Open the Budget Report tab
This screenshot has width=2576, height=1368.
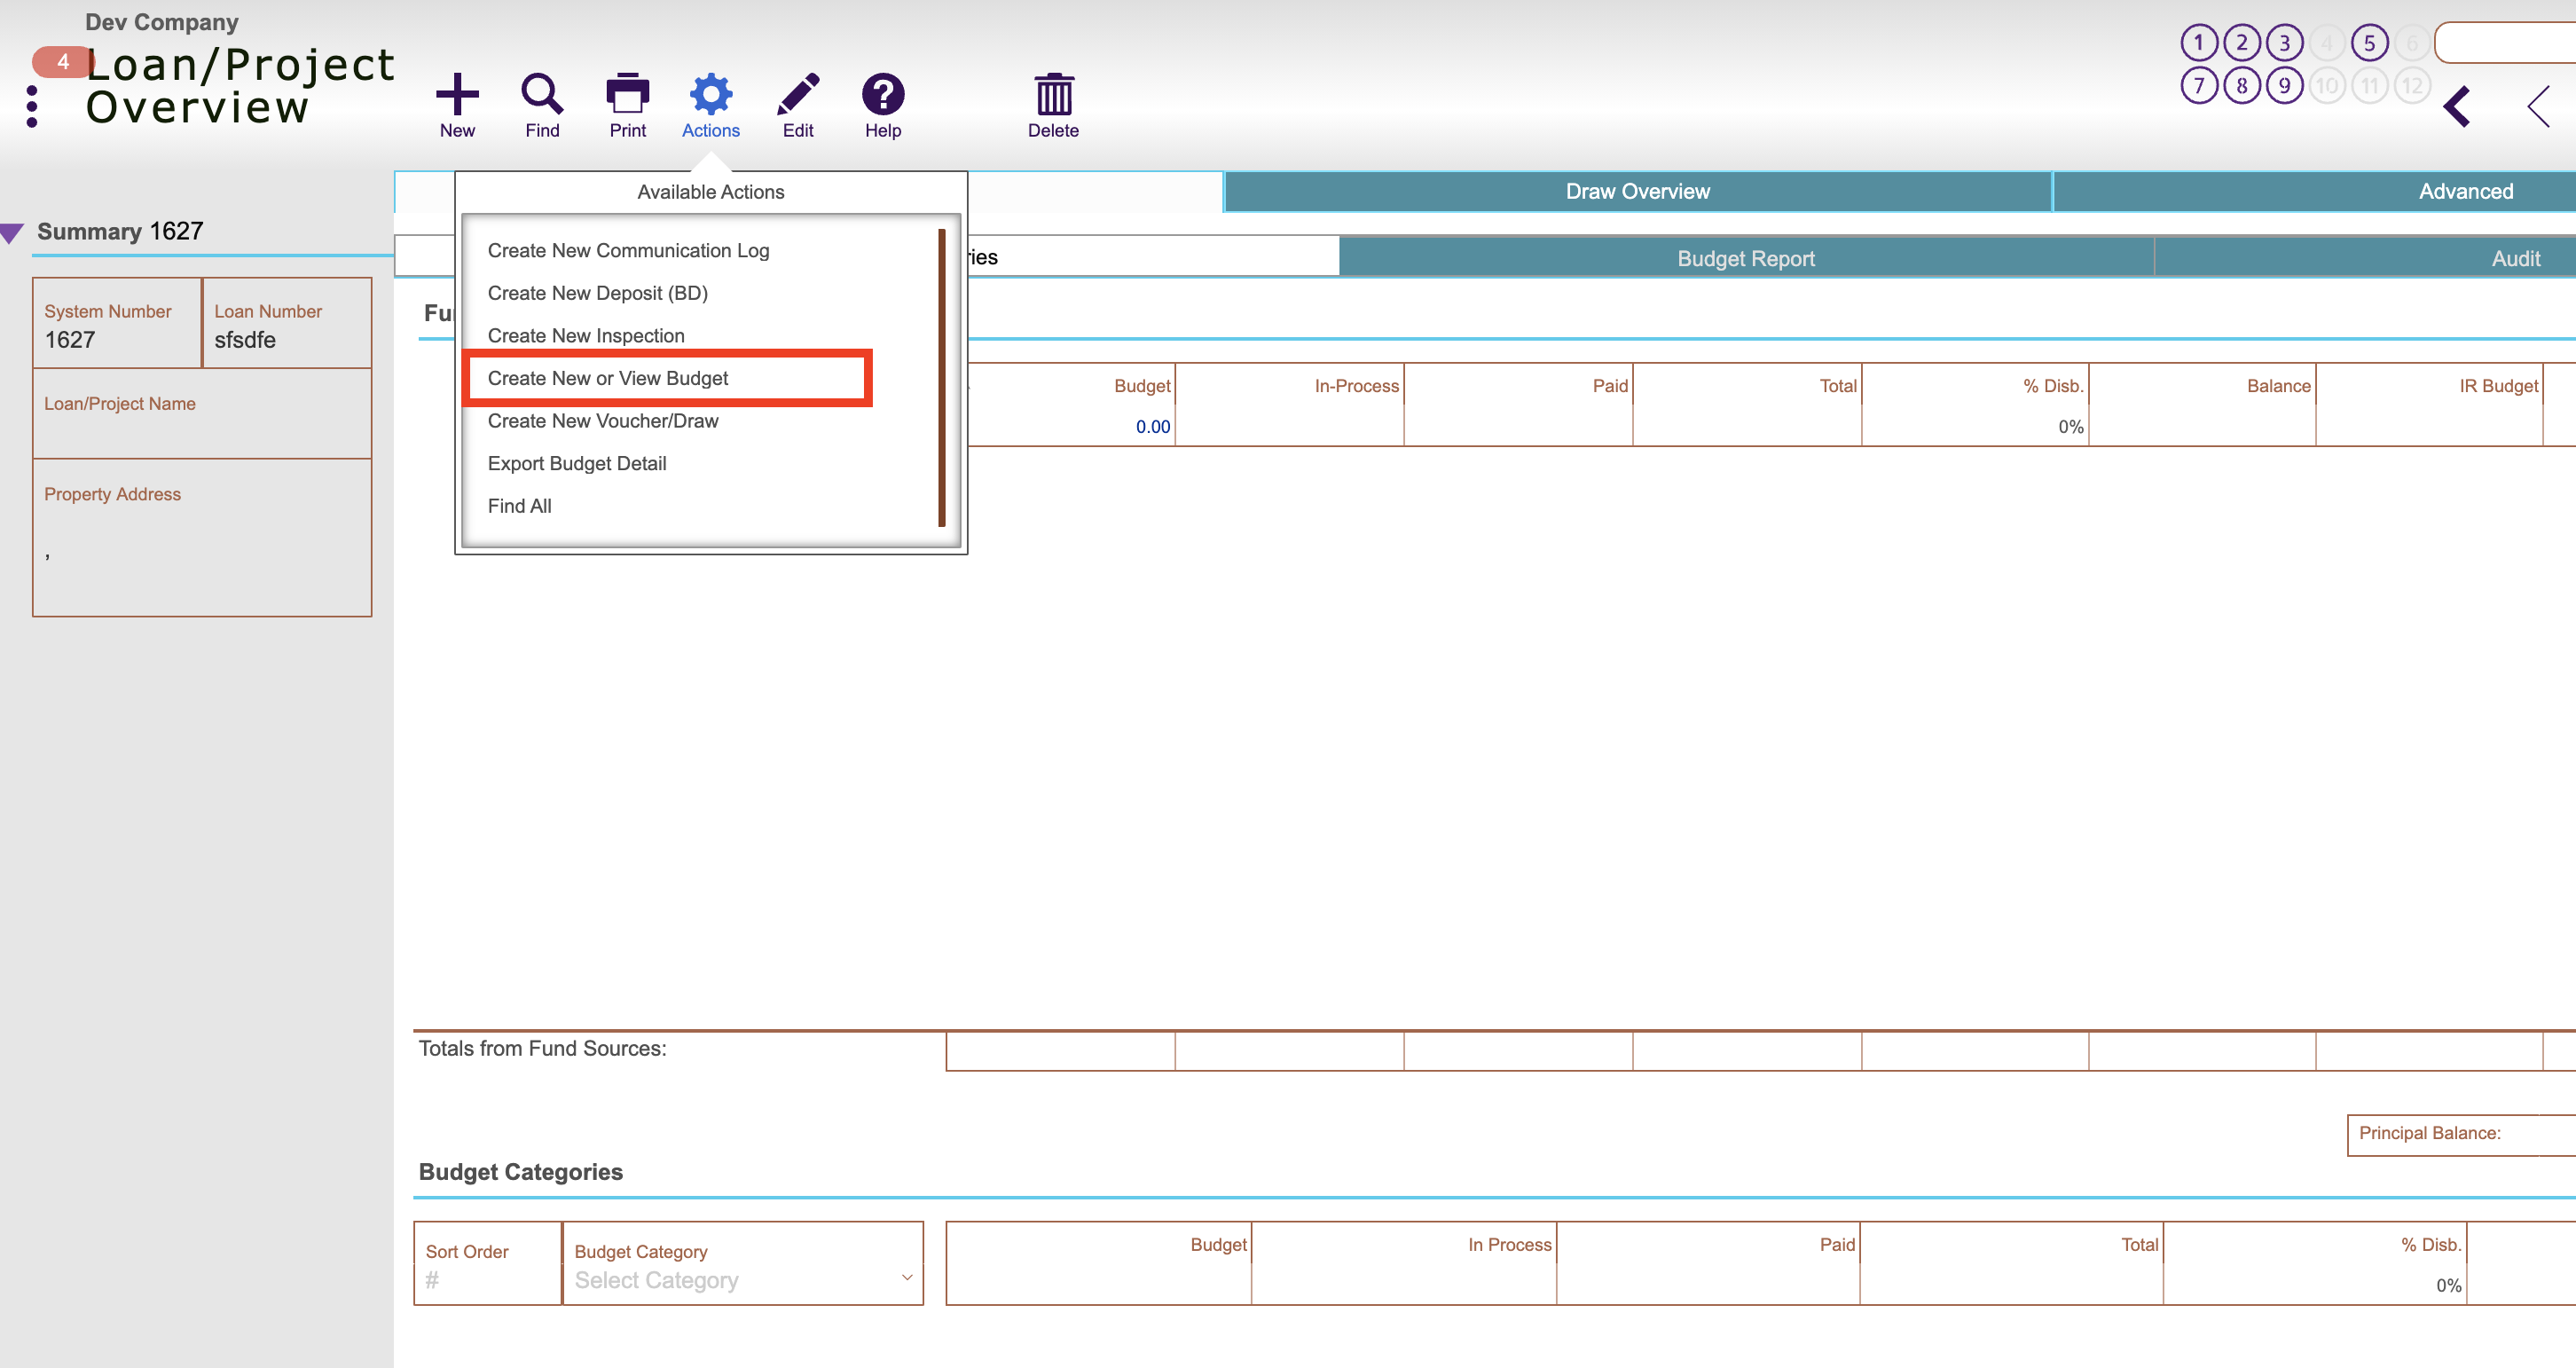1745,258
